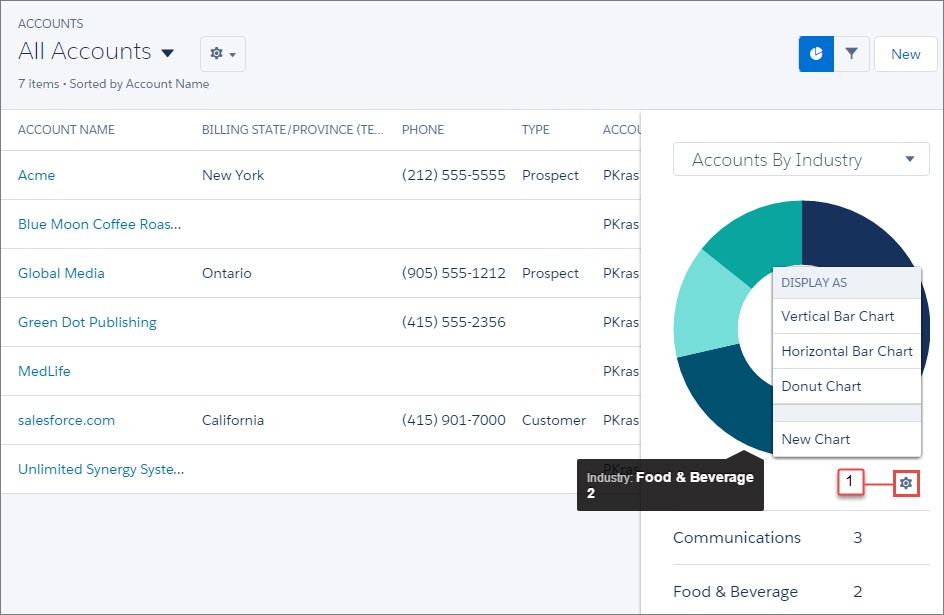Select Horizontal Bar Chart option
Viewport: 944px width, 615px height.
846,351
